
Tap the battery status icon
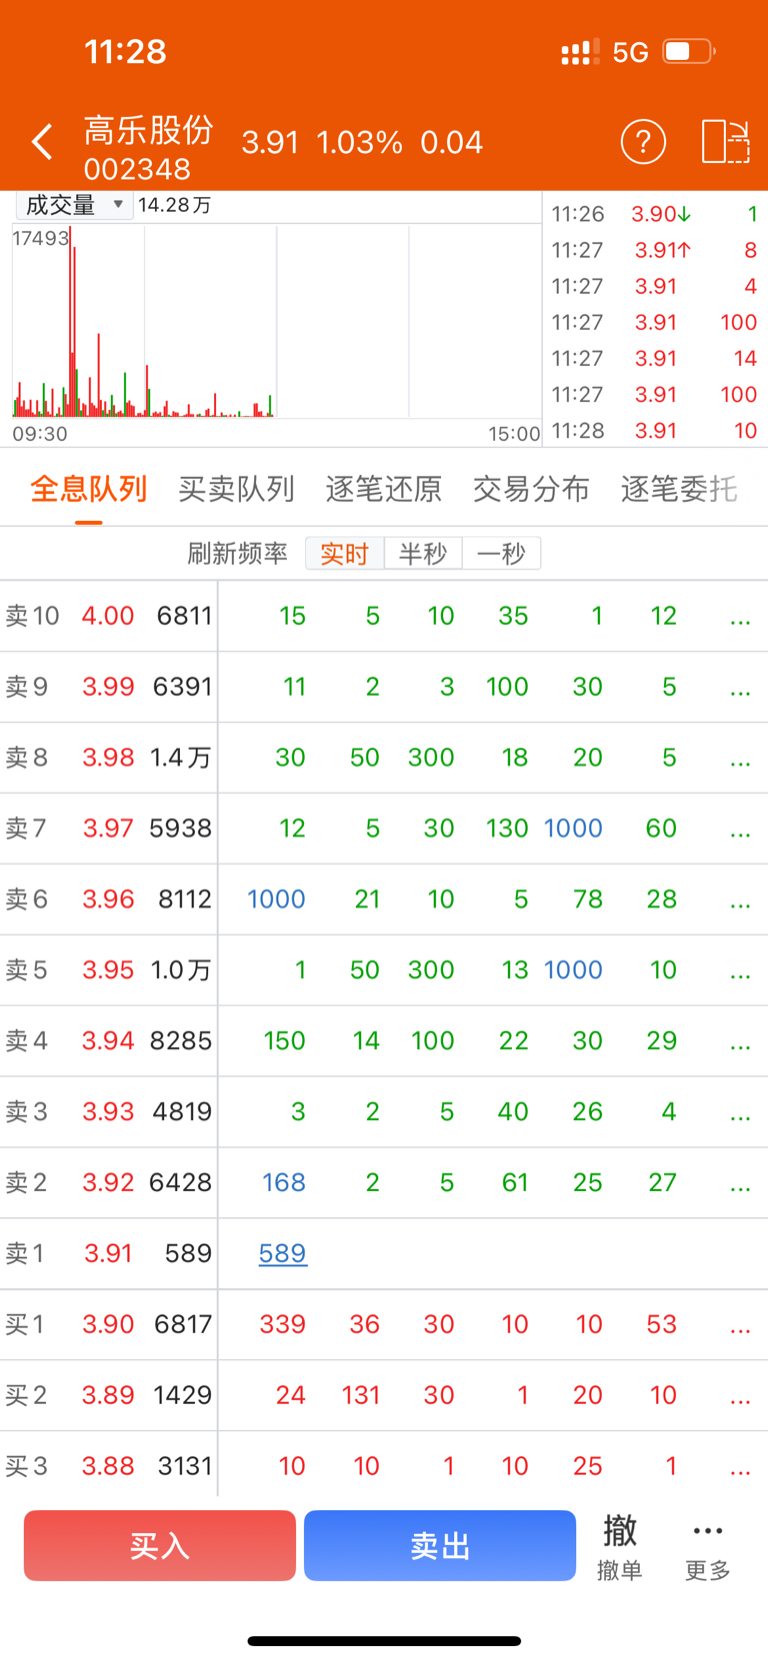pyautogui.click(x=689, y=51)
